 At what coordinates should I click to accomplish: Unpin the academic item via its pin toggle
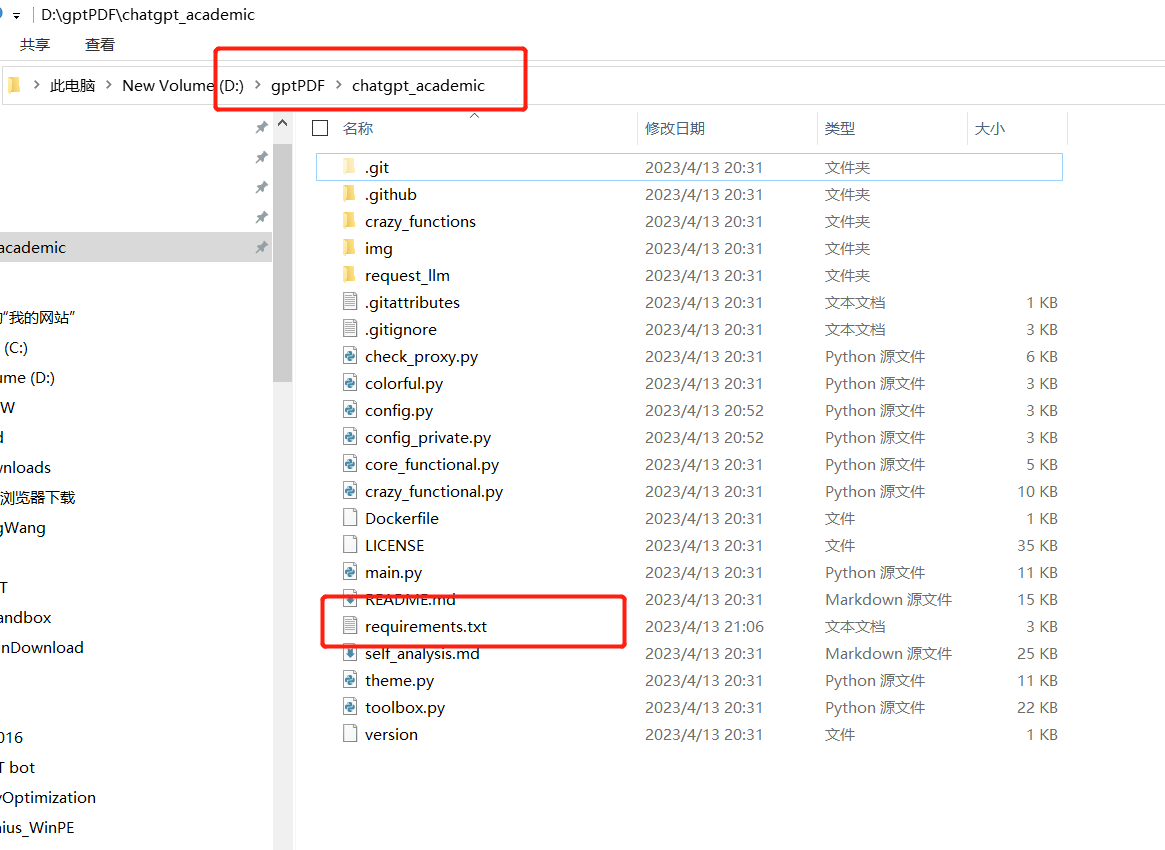point(261,247)
